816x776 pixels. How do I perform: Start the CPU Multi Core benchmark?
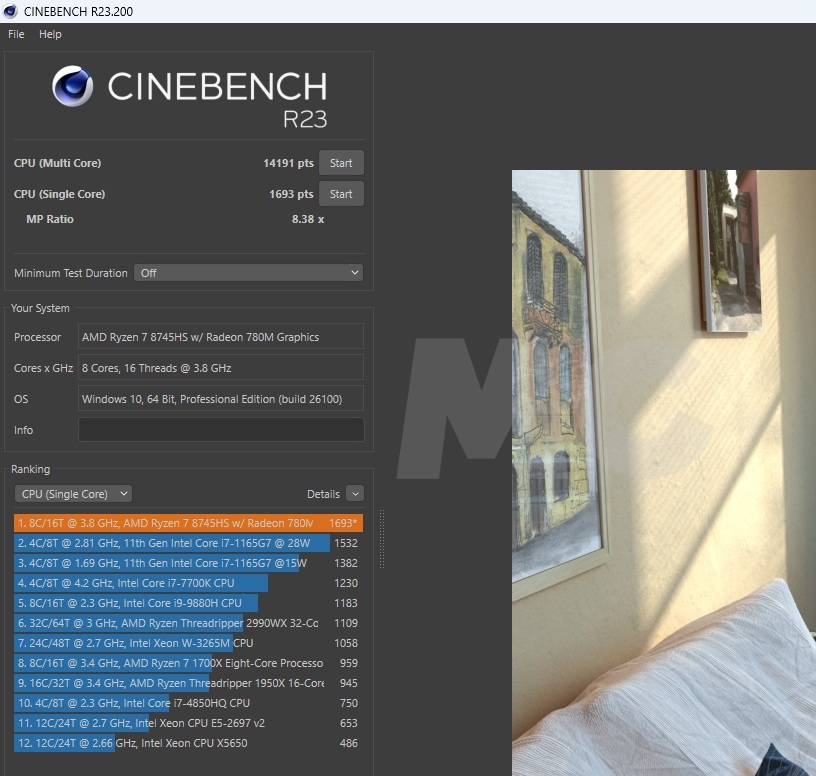coord(341,163)
